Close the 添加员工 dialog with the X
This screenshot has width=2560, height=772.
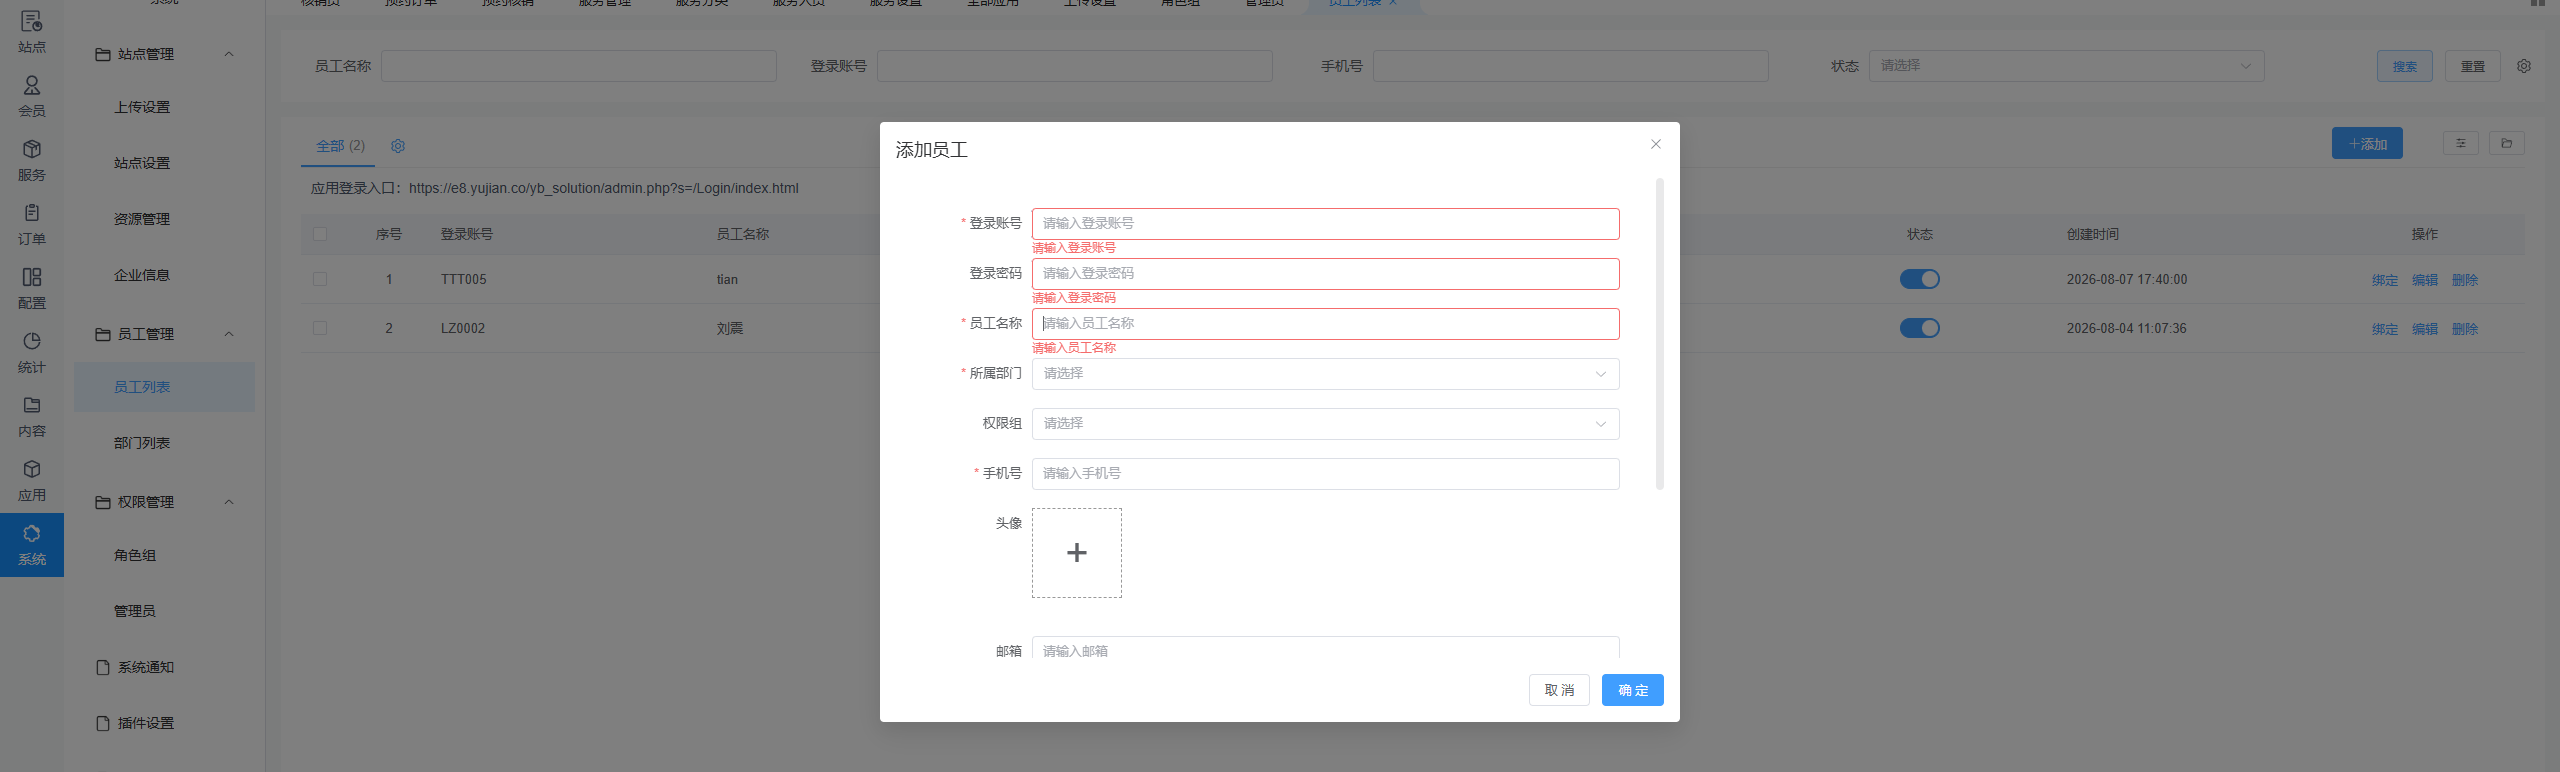1656,144
